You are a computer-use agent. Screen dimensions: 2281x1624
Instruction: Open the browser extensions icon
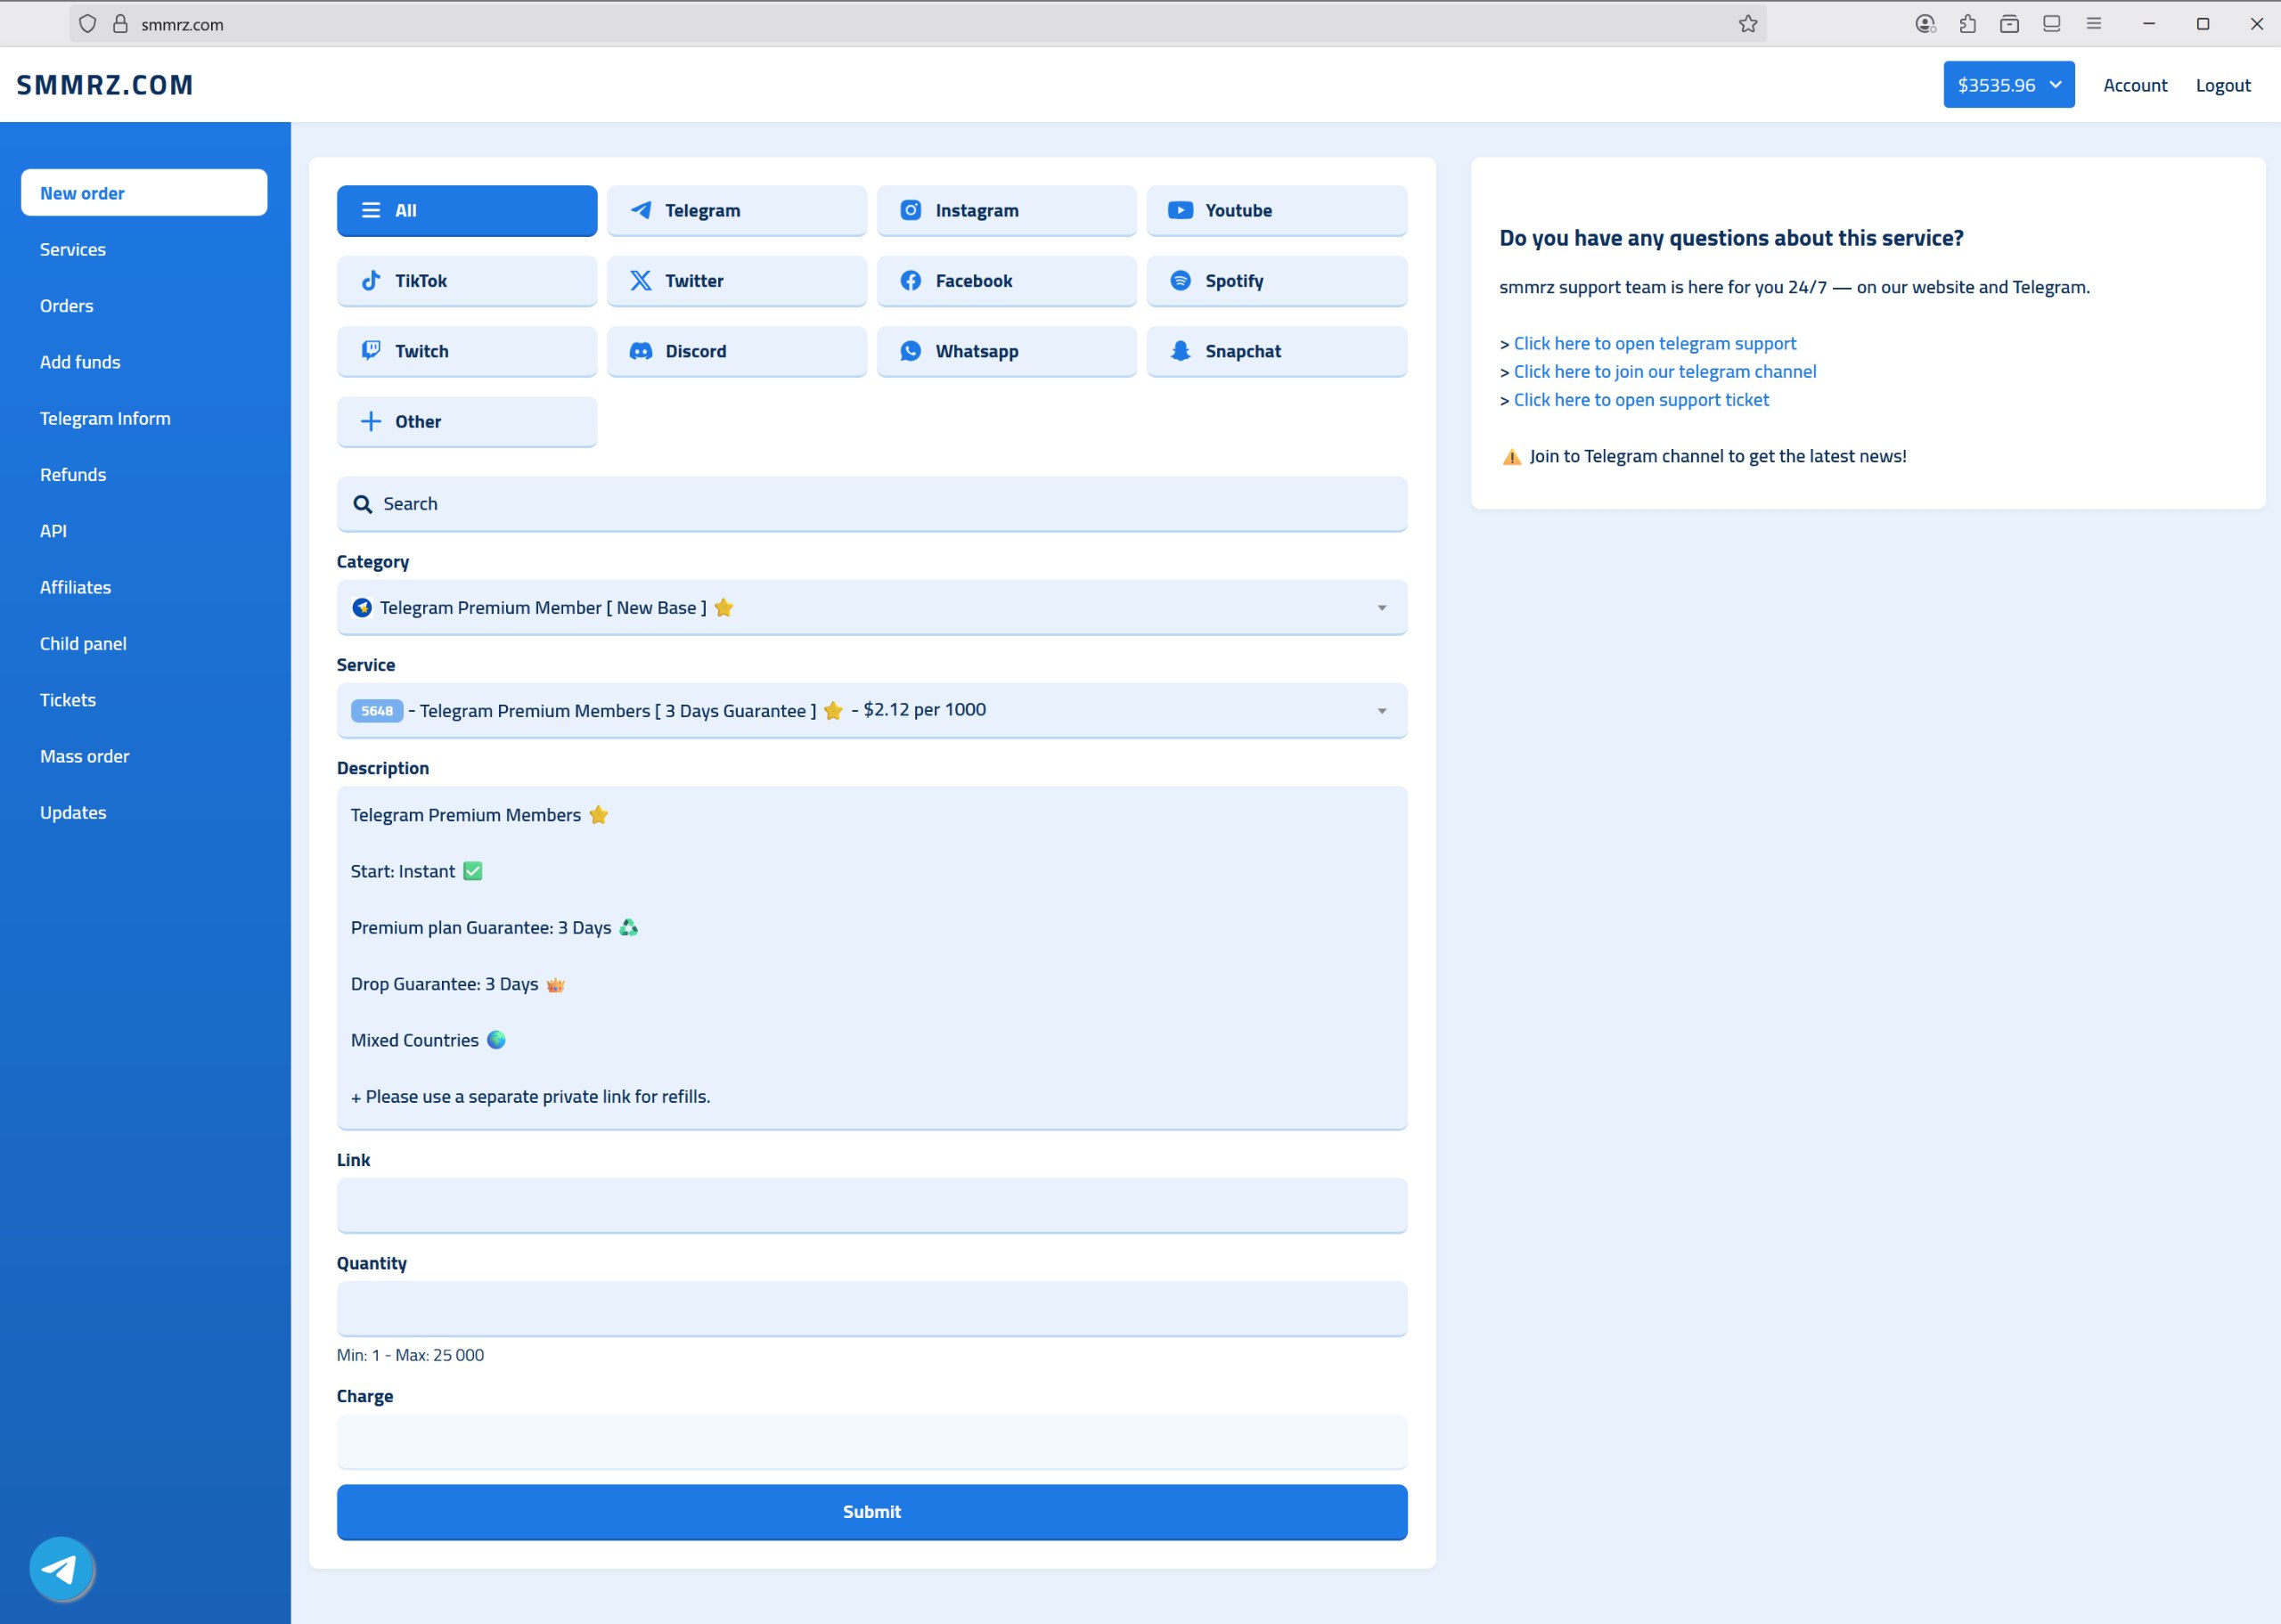click(x=1967, y=24)
